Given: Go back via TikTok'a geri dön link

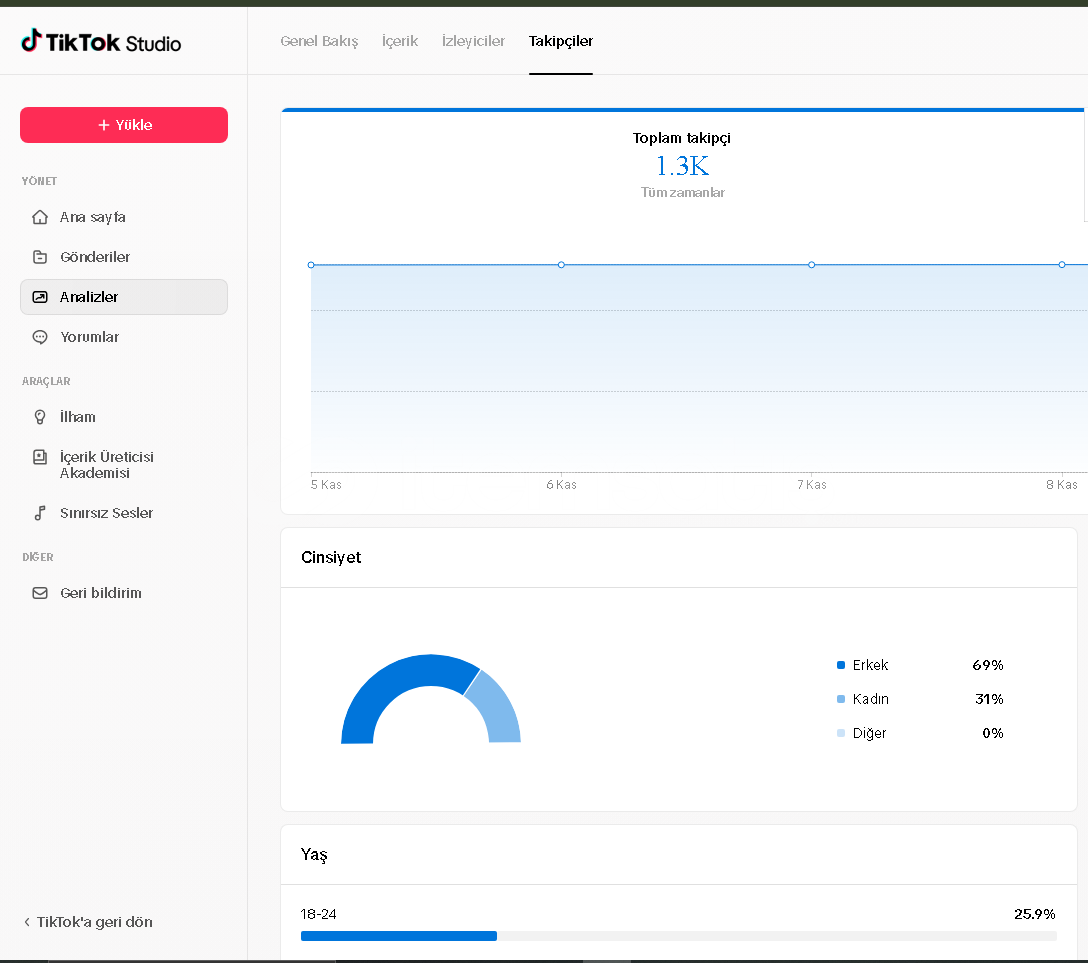Looking at the screenshot, I should point(88,922).
